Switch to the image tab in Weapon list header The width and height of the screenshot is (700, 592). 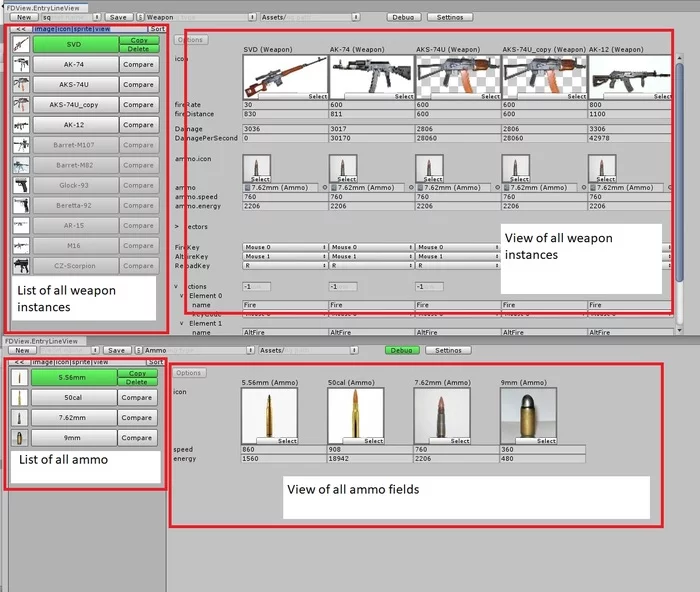tap(44, 29)
